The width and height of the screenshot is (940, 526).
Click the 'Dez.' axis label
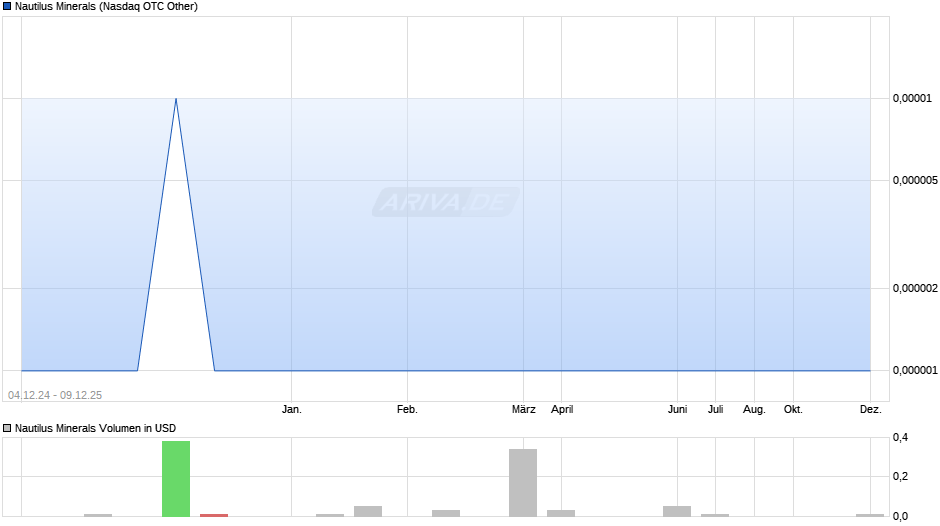870,410
